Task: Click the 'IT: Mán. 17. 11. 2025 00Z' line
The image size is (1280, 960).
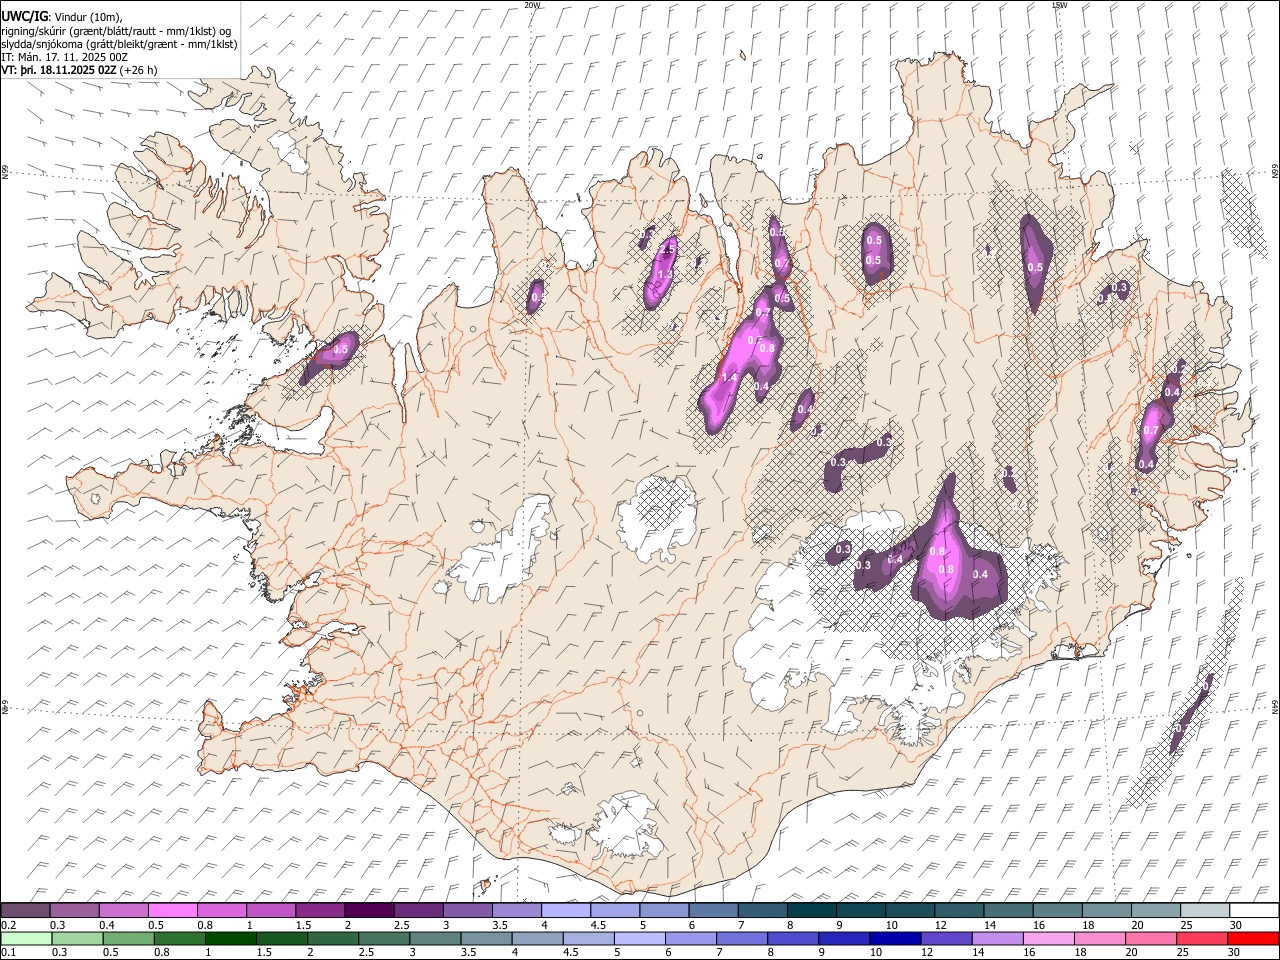Action: click(65, 57)
